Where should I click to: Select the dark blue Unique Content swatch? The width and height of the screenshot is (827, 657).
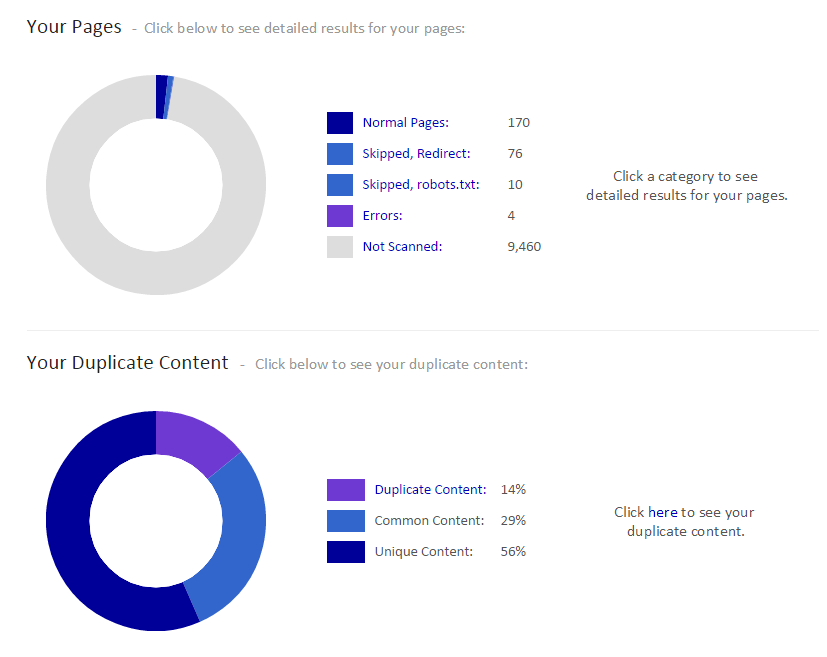click(346, 552)
